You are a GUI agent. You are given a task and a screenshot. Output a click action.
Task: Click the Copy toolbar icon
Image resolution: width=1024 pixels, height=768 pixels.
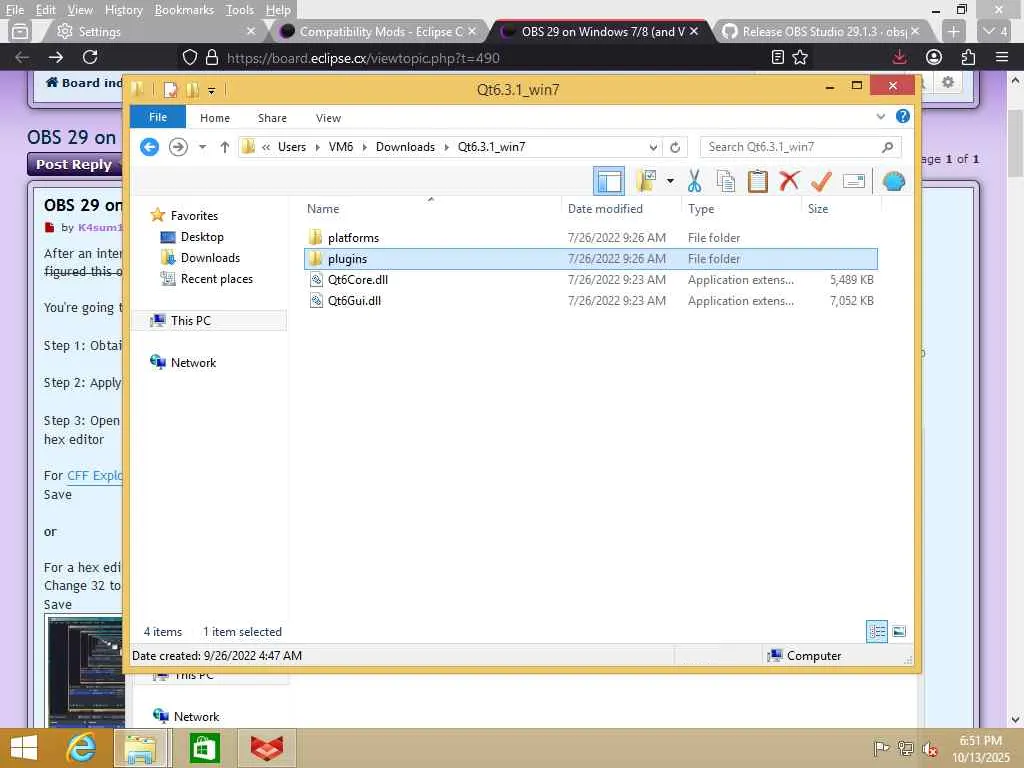[x=726, y=181]
